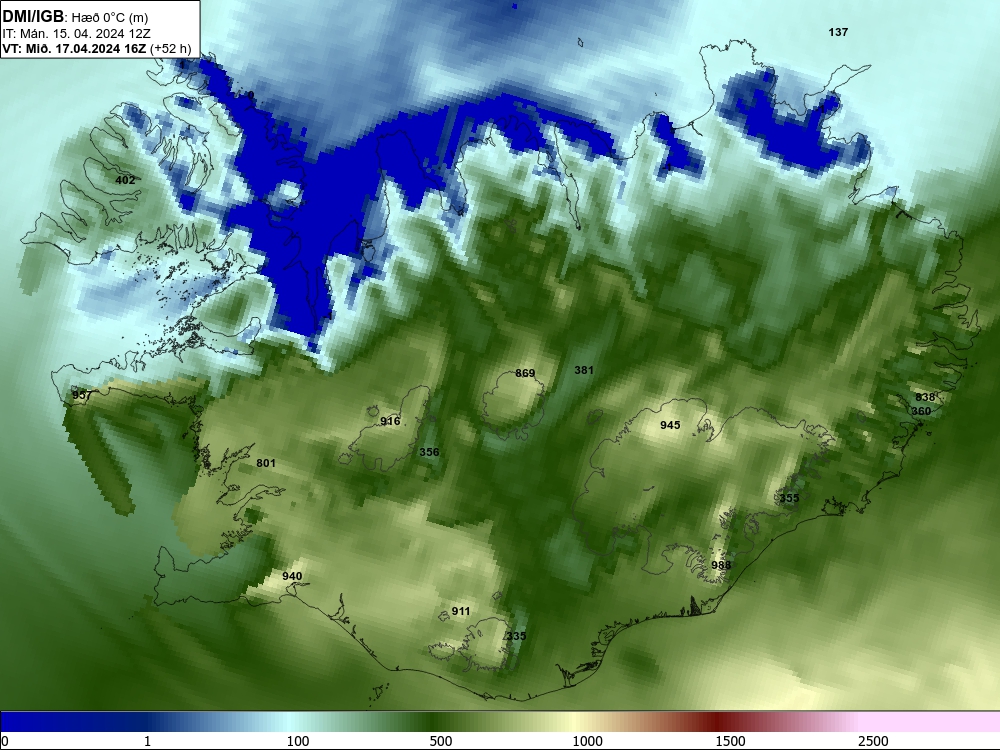Click the legend label '100'
The height and width of the screenshot is (750, 1000).
point(298,741)
